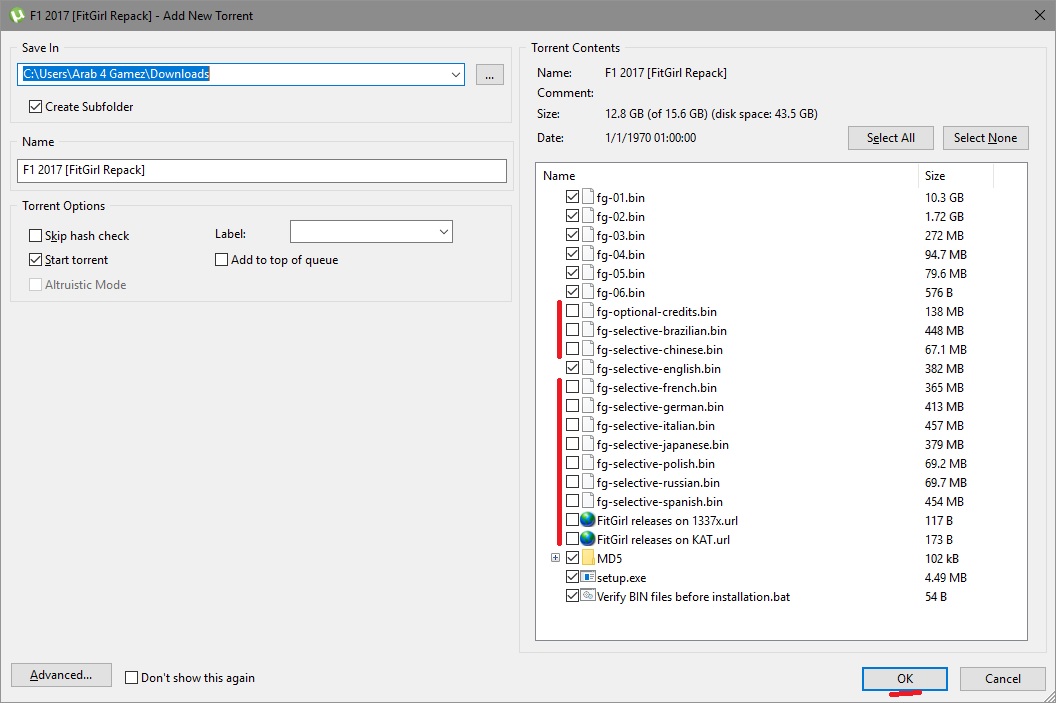
Task: Enable fg-optional-credits.bin for download
Action: coord(572,311)
